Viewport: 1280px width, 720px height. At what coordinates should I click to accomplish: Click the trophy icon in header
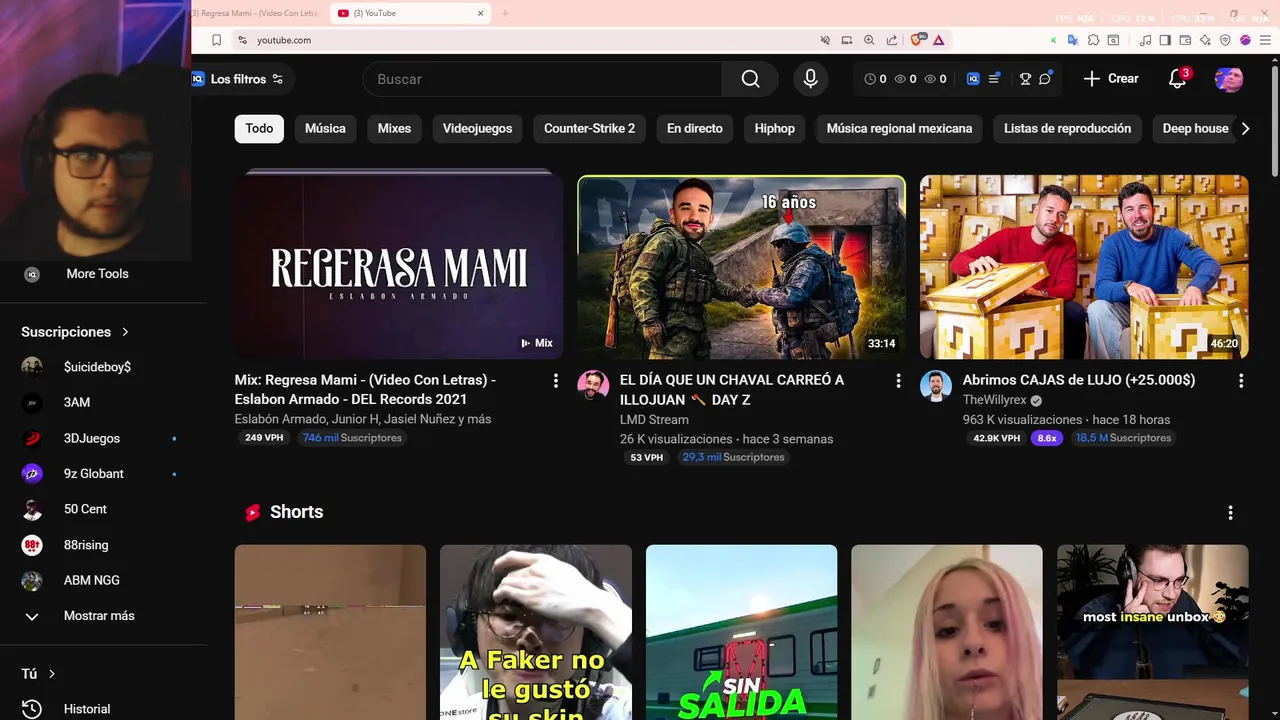(x=1025, y=79)
